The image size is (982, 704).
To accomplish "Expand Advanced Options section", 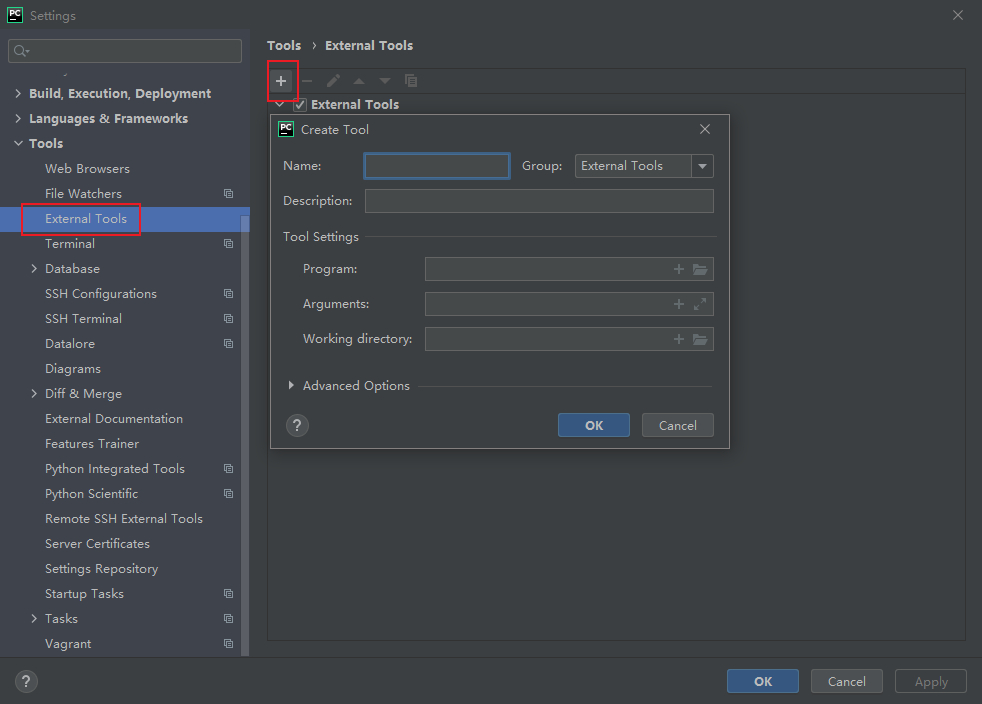I will [291, 386].
